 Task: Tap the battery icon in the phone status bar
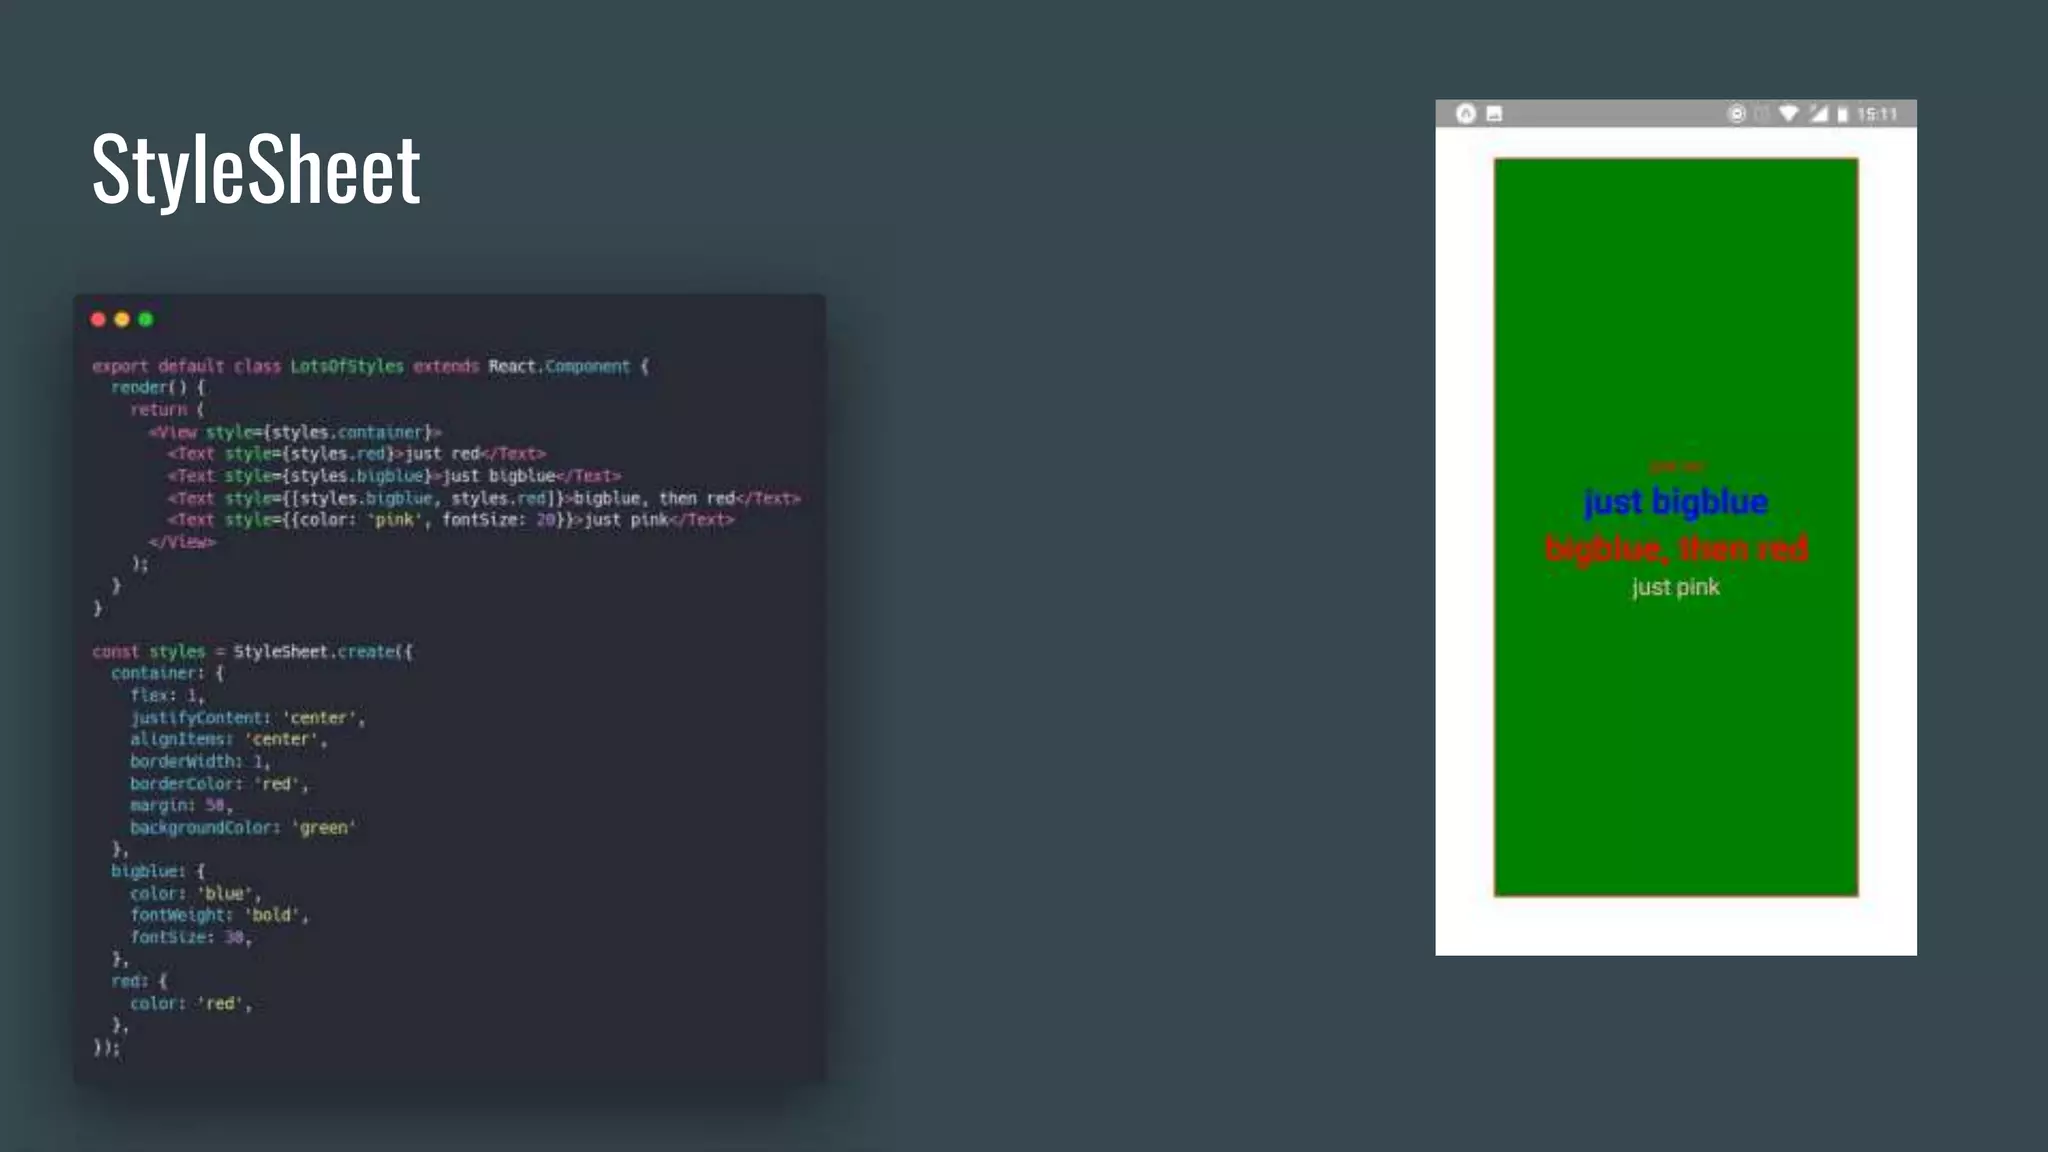1843,114
